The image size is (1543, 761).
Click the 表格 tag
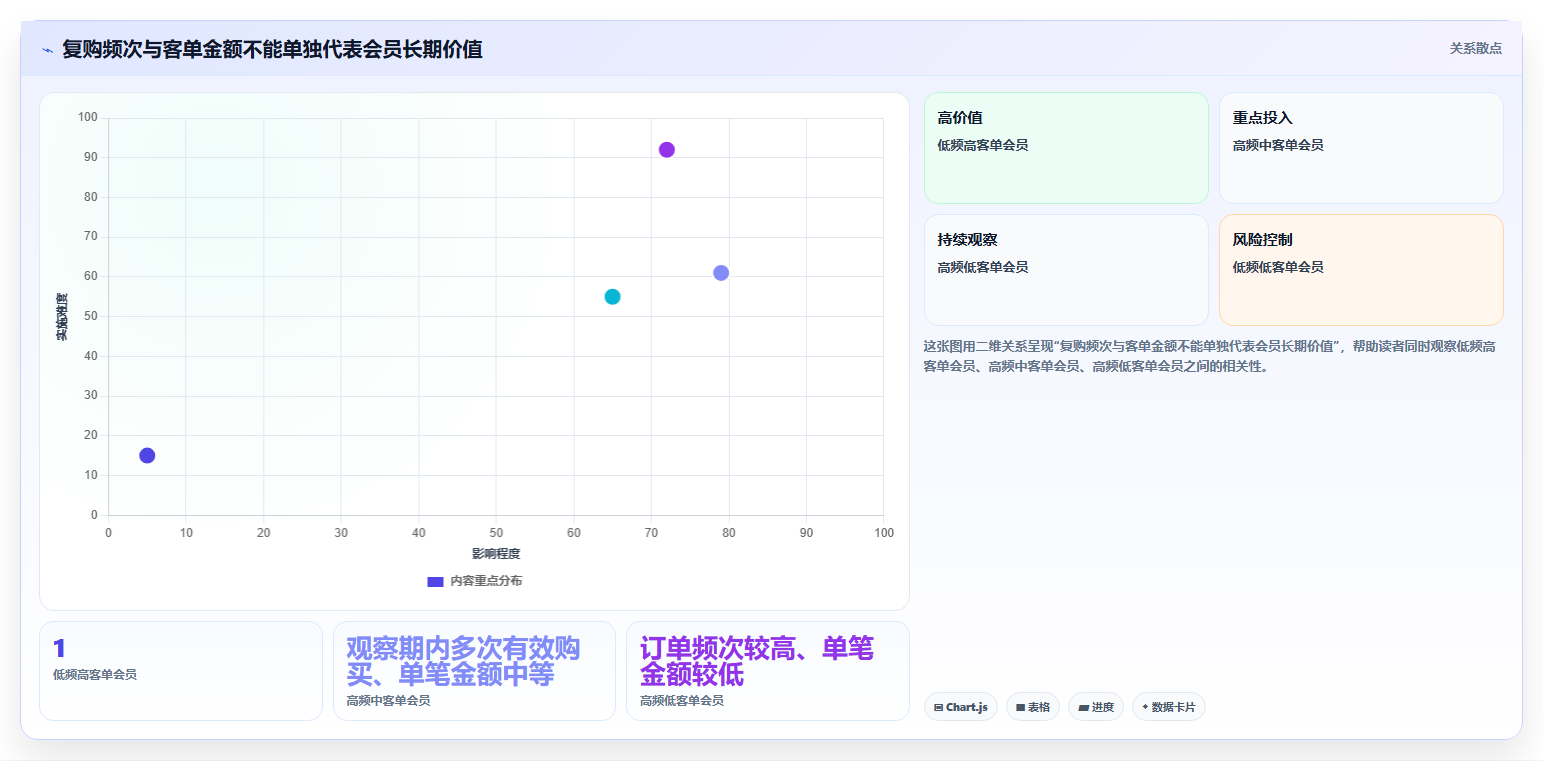[x=1033, y=707]
